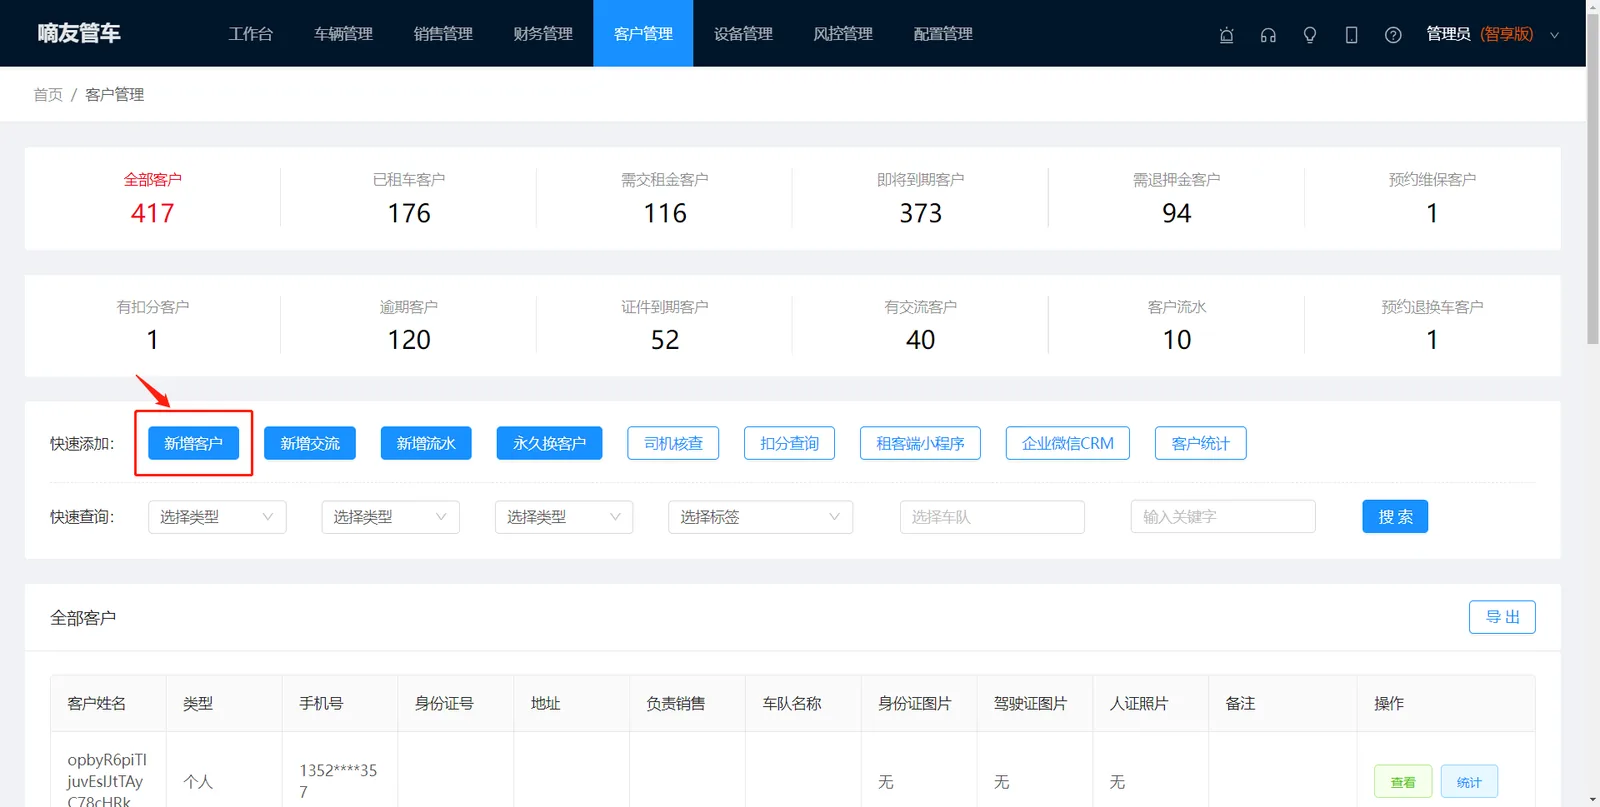Viewport: 1600px width, 807px height.
Task: Open 车辆管理 menu
Action: (x=343, y=34)
